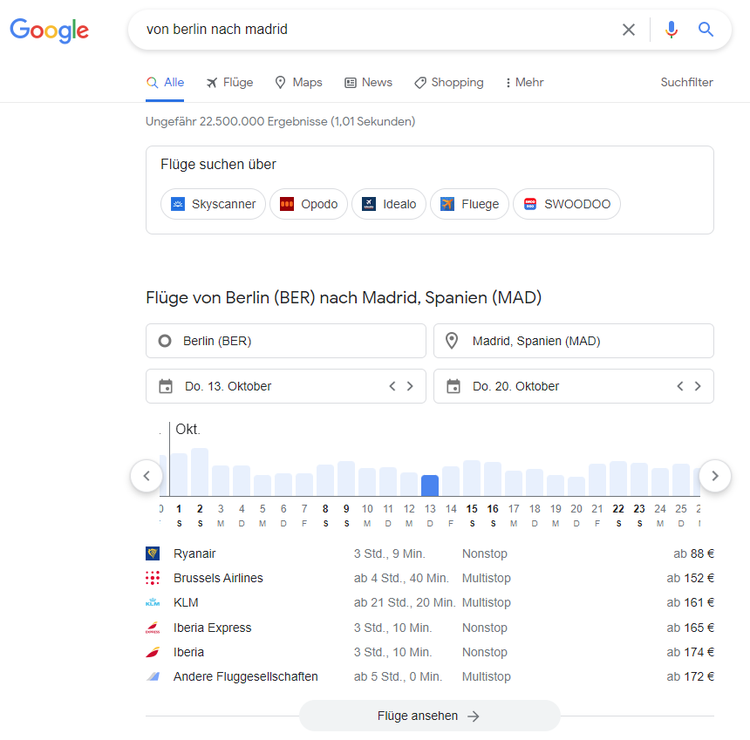Select the price bar for October 15
750x740 pixels.
tap(472, 478)
